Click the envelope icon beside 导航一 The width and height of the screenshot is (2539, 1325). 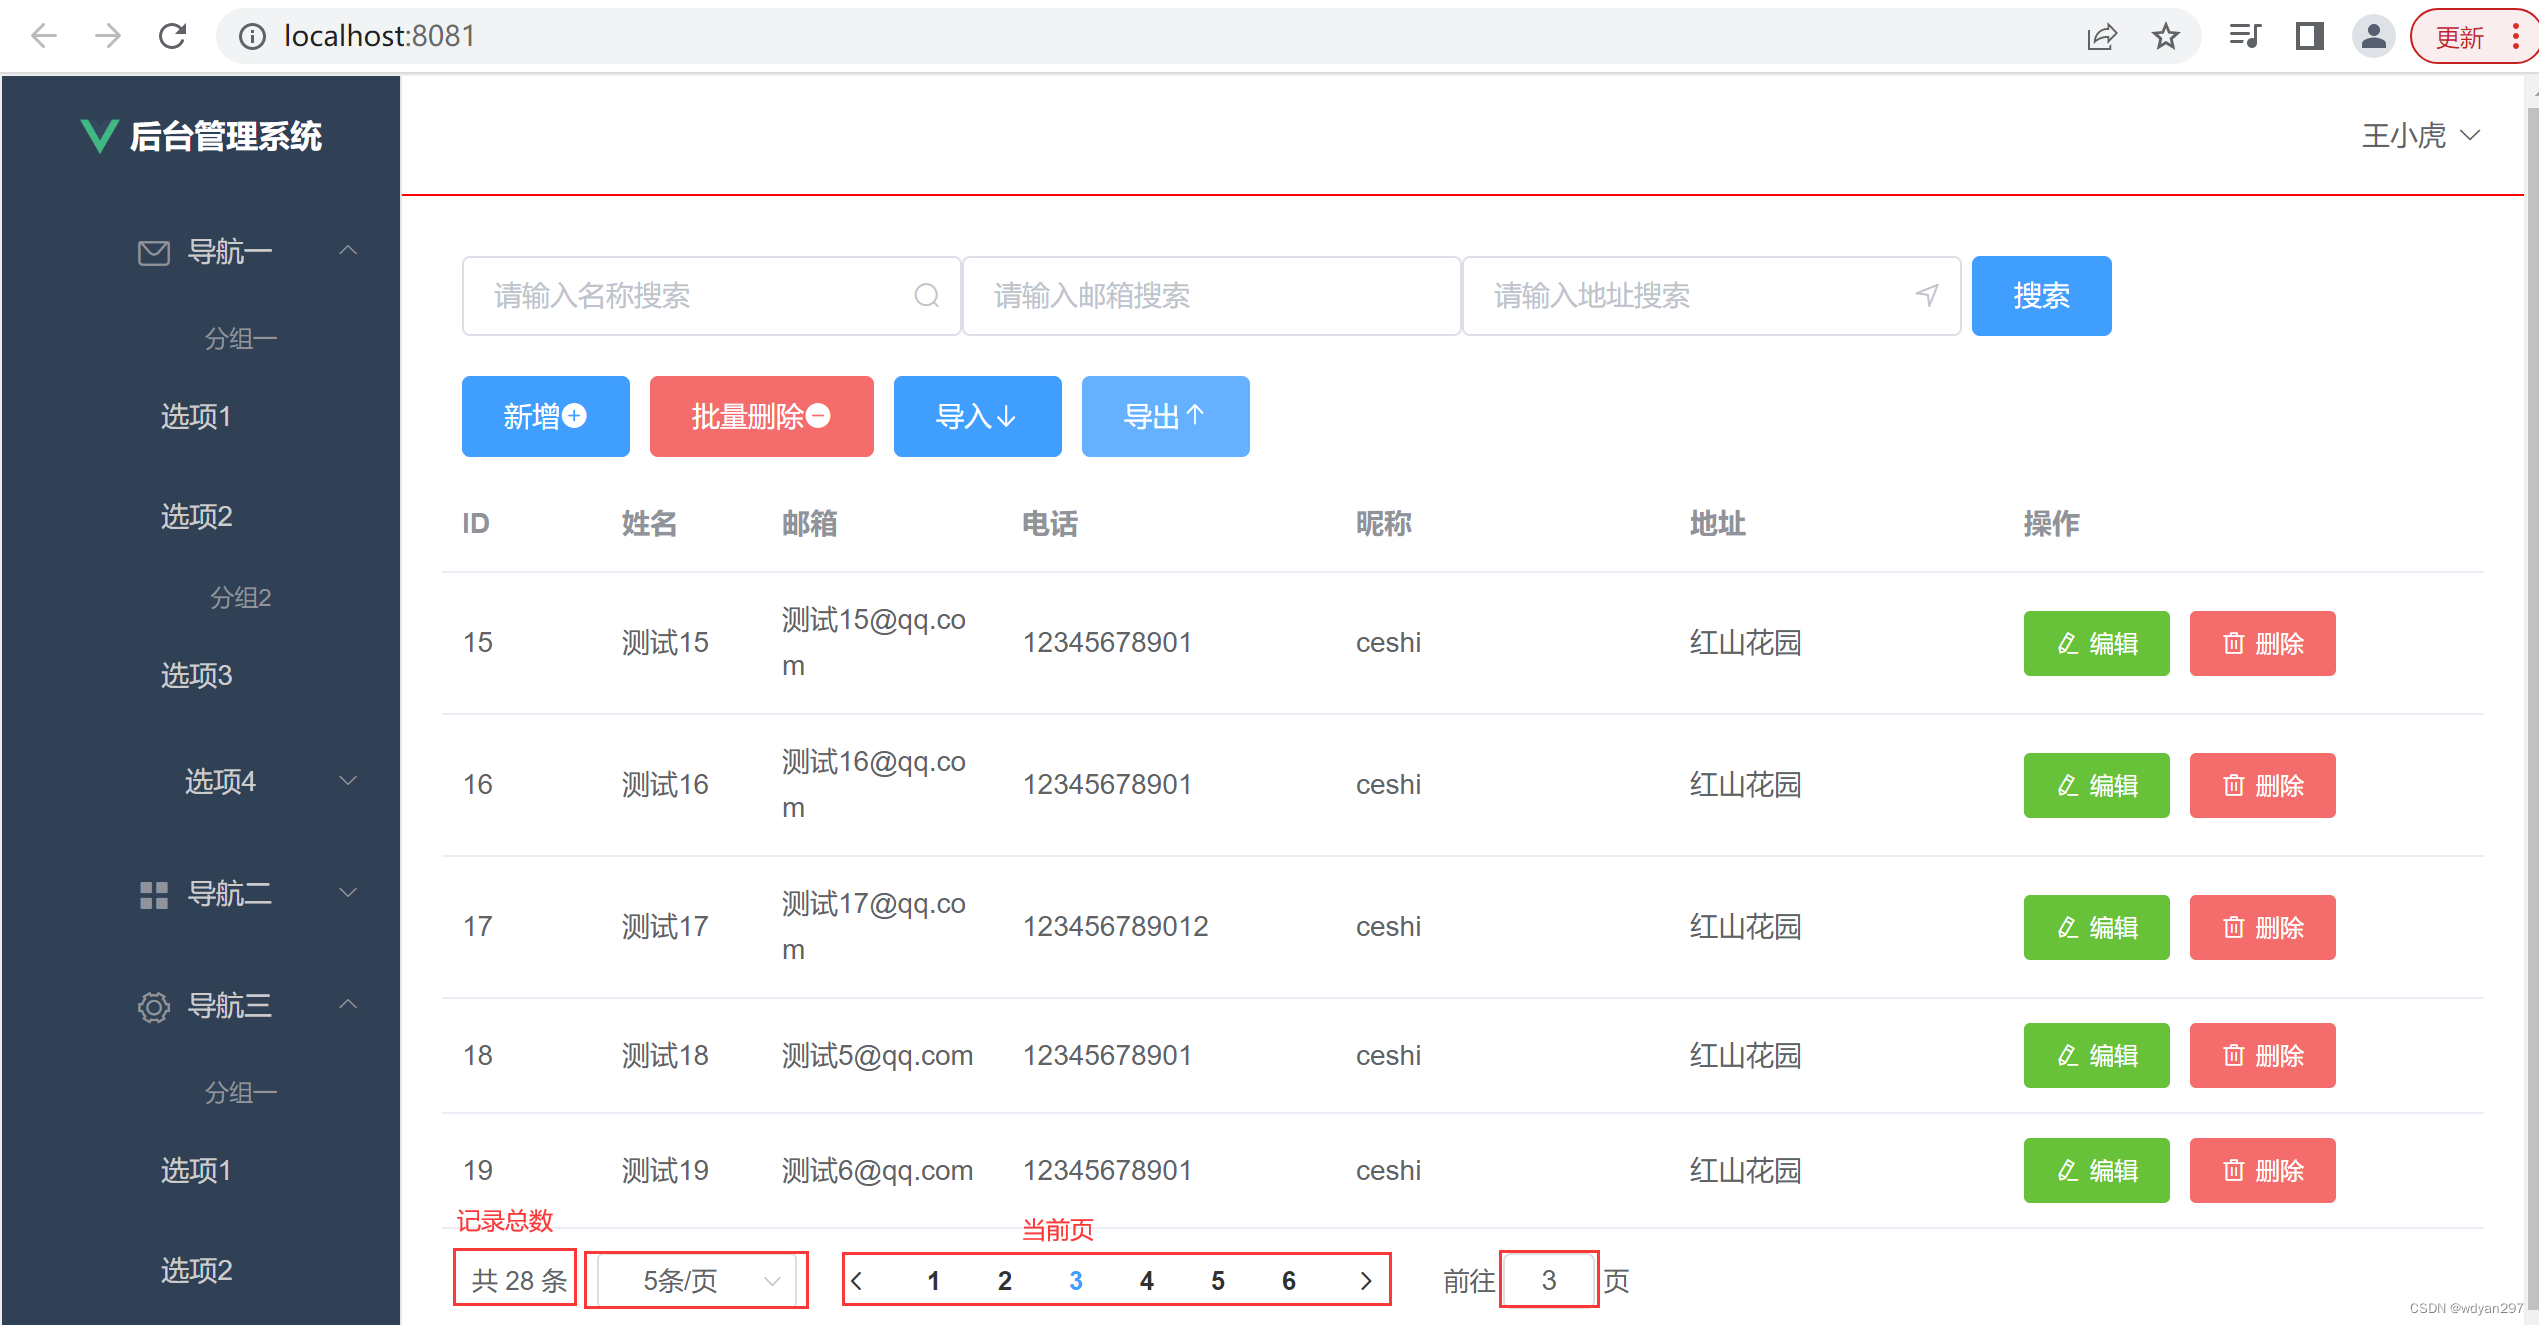pyautogui.click(x=152, y=251)
